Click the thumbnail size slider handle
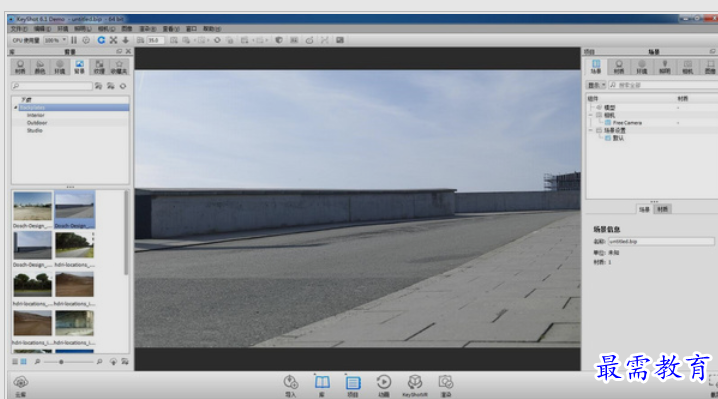 [x=61, y=362]
